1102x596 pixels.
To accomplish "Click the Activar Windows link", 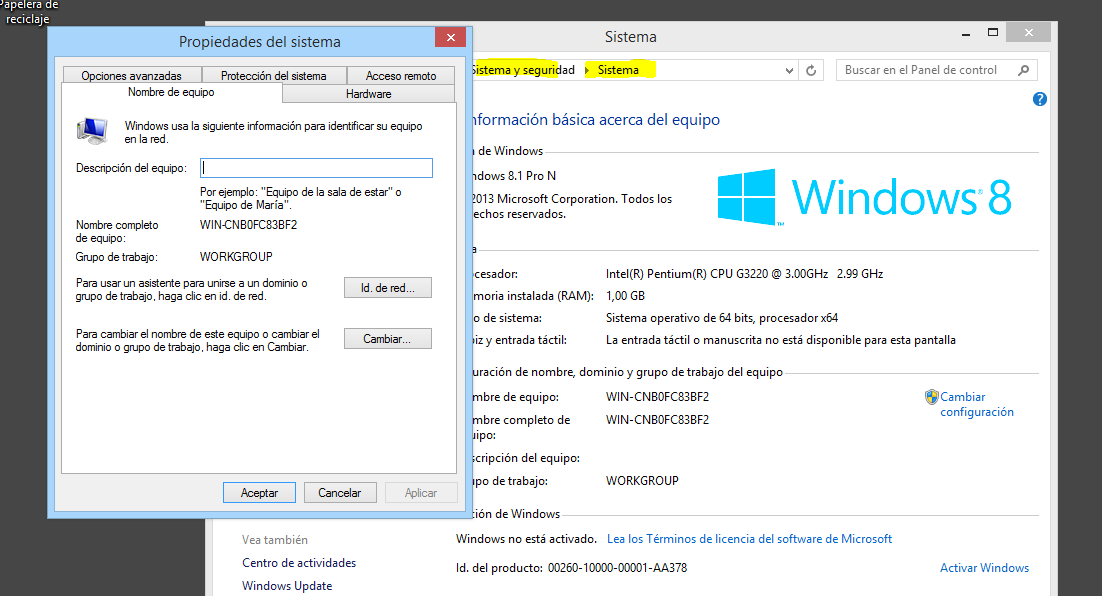I will [984, 568].
